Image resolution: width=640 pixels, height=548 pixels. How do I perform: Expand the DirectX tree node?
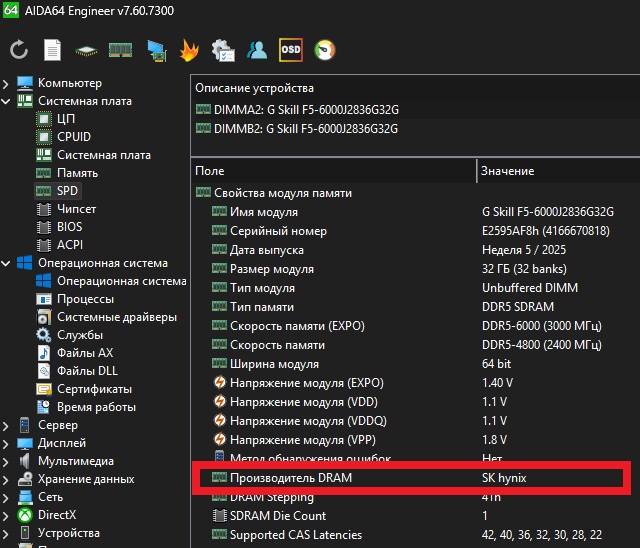(x=5, y=515)
